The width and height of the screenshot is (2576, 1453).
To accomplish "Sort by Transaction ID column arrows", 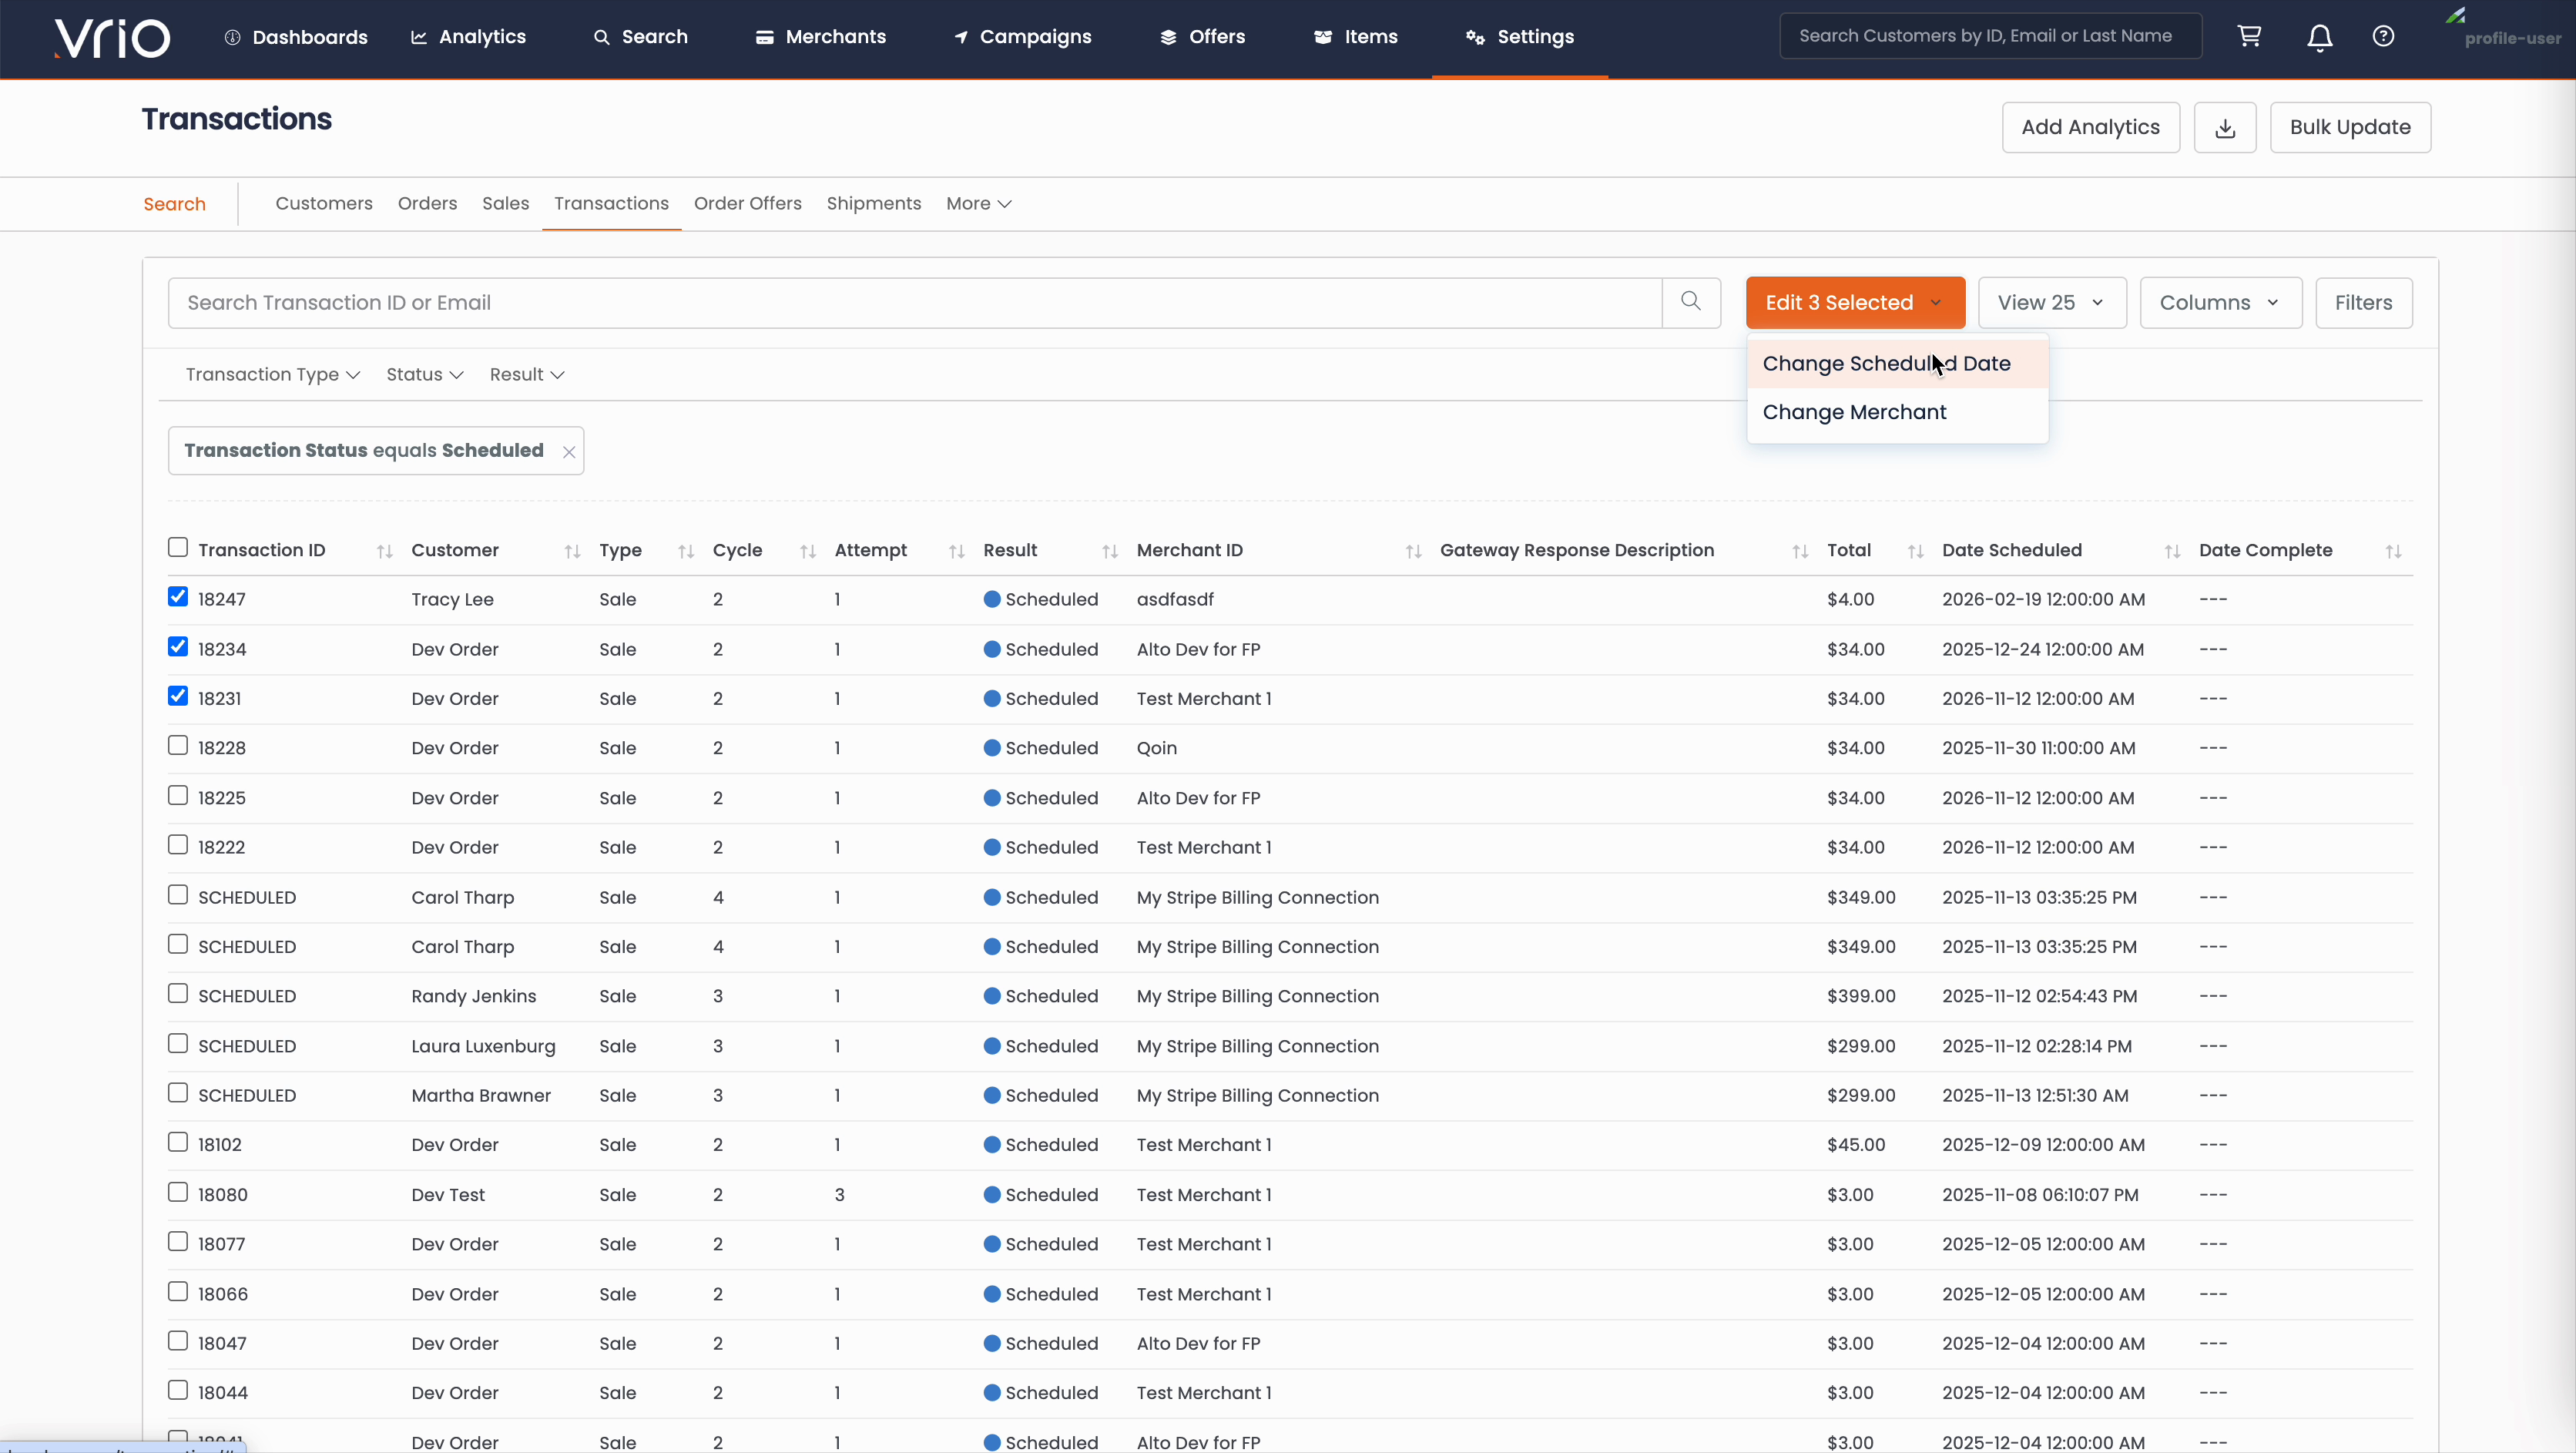I will point(384,552).
